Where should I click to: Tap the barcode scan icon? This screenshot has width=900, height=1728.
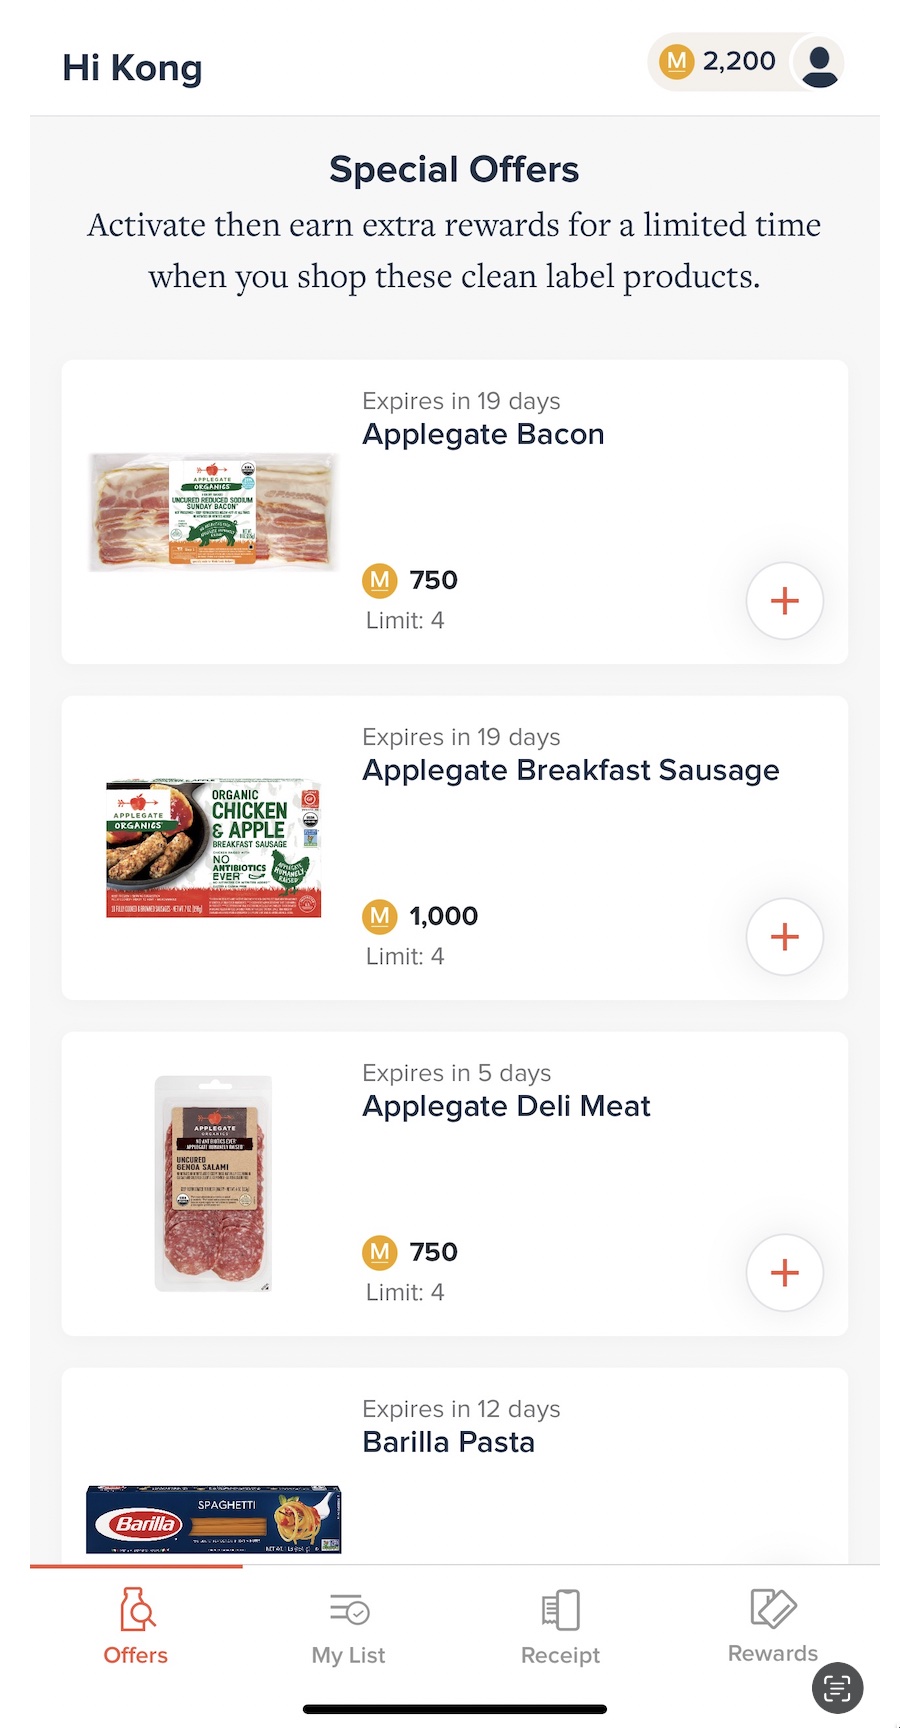click(x=837, y=1688)
